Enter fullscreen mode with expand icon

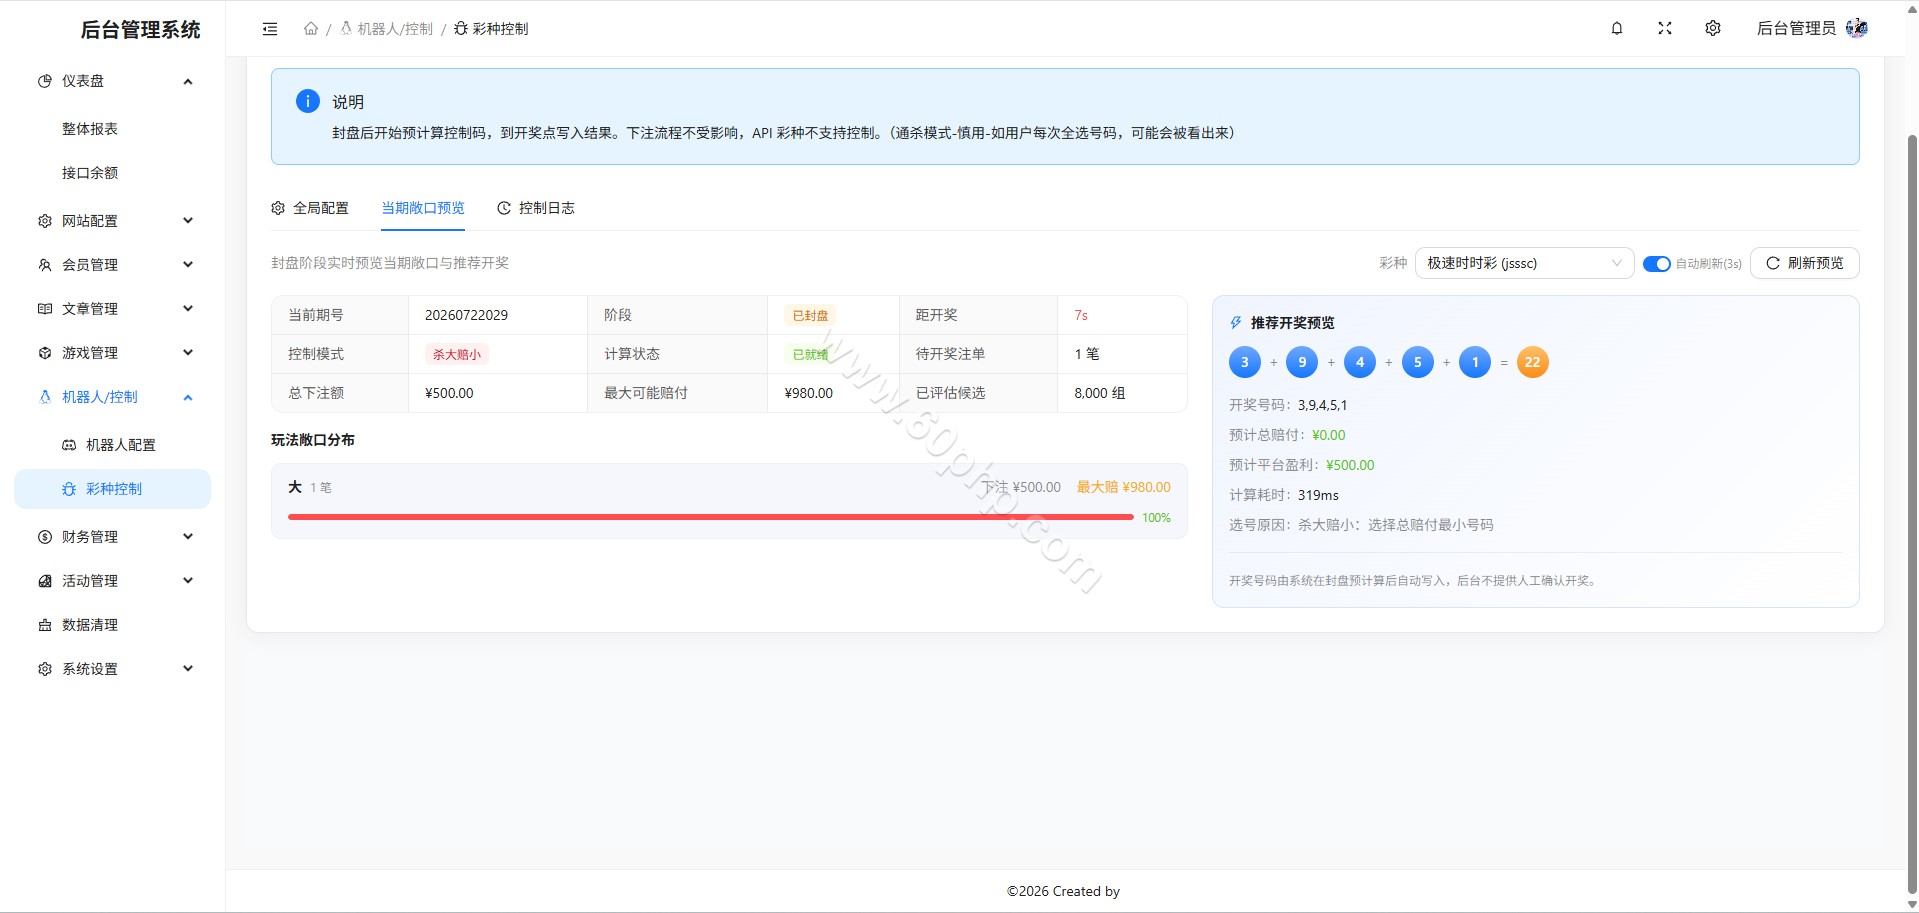1665,28
